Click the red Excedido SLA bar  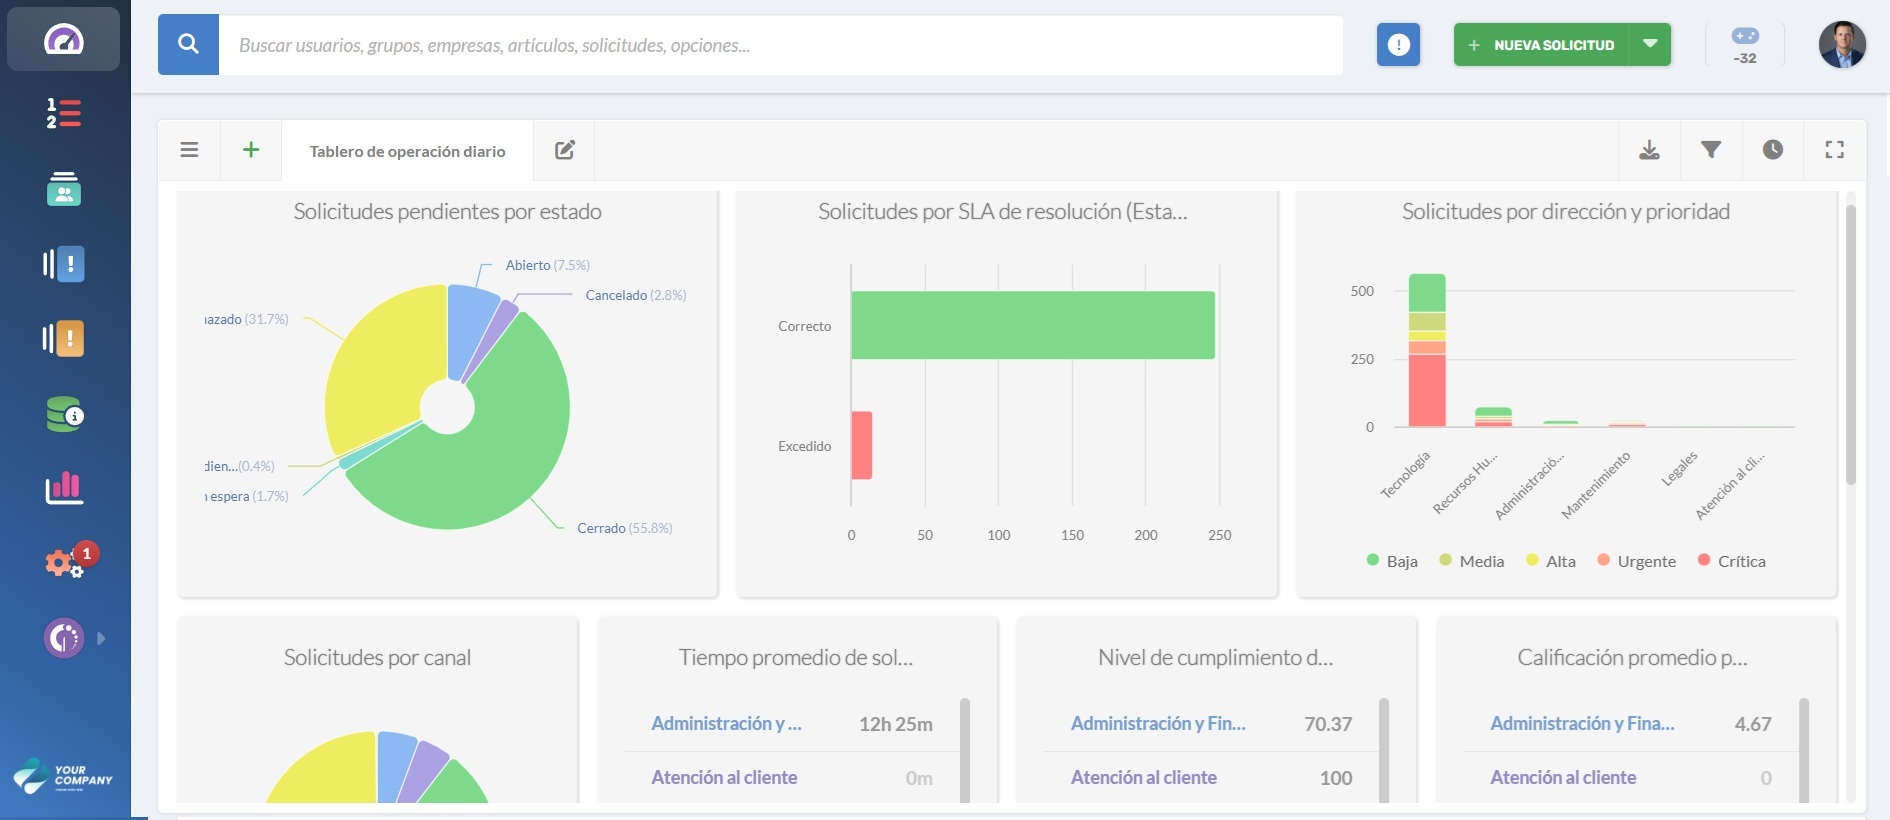[x=862, y=445]
